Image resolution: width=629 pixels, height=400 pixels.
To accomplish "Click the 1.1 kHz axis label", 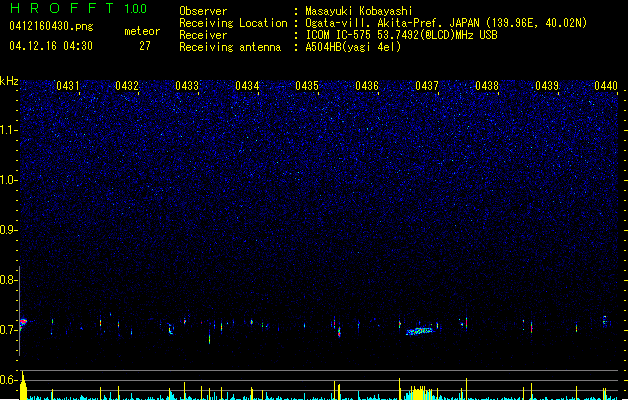I will [x=8, y=130].
